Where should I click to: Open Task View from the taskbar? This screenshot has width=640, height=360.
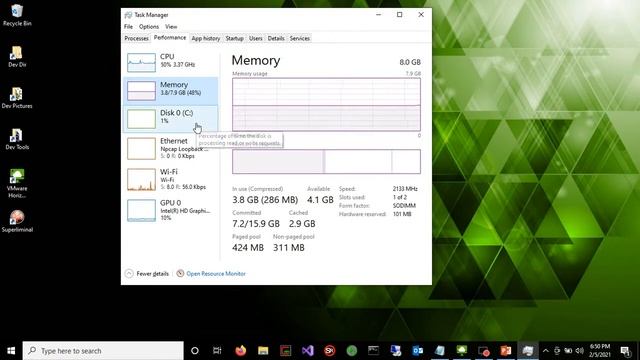[217, 351]
